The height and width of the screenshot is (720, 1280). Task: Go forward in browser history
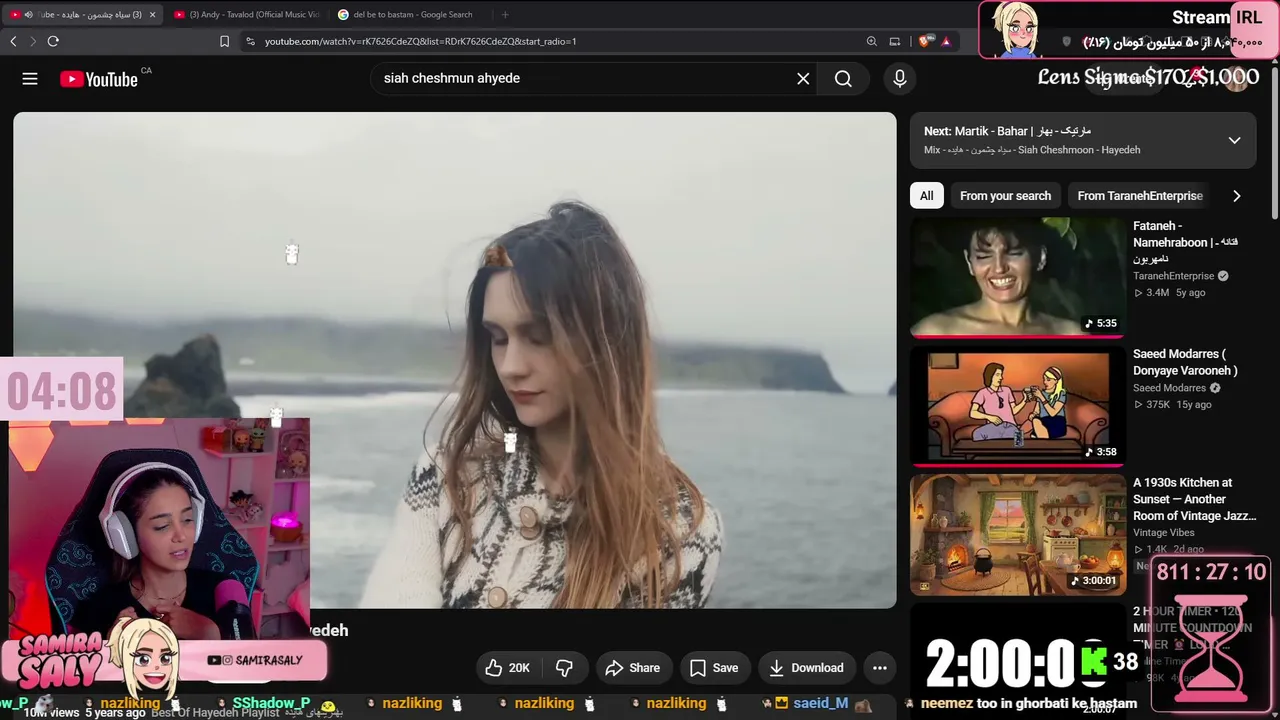click(33, 41)
